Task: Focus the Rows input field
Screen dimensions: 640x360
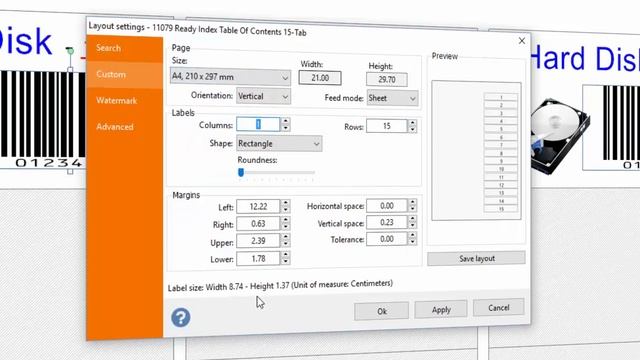Action: [387, 126]
